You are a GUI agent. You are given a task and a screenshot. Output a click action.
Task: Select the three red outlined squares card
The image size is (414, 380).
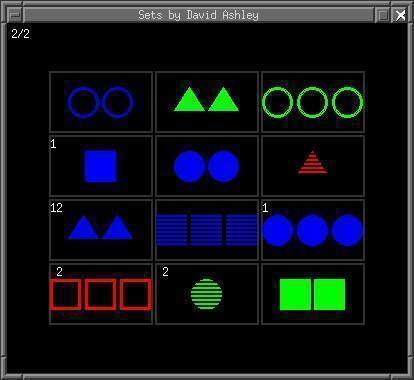click(101, 294)
